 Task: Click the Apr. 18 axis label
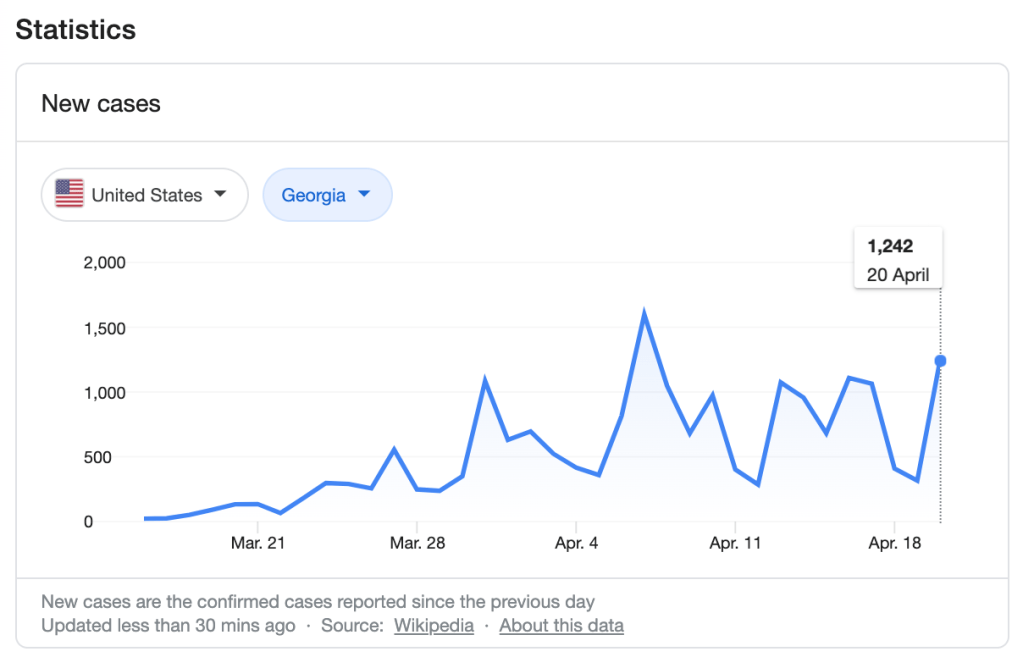click(894, 543)
